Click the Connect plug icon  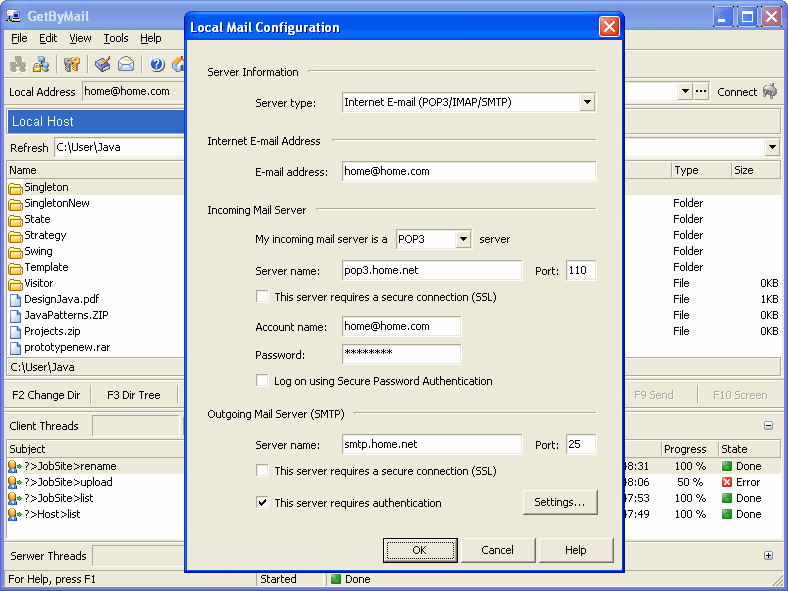pyautogui.click(x=769, y=91)
